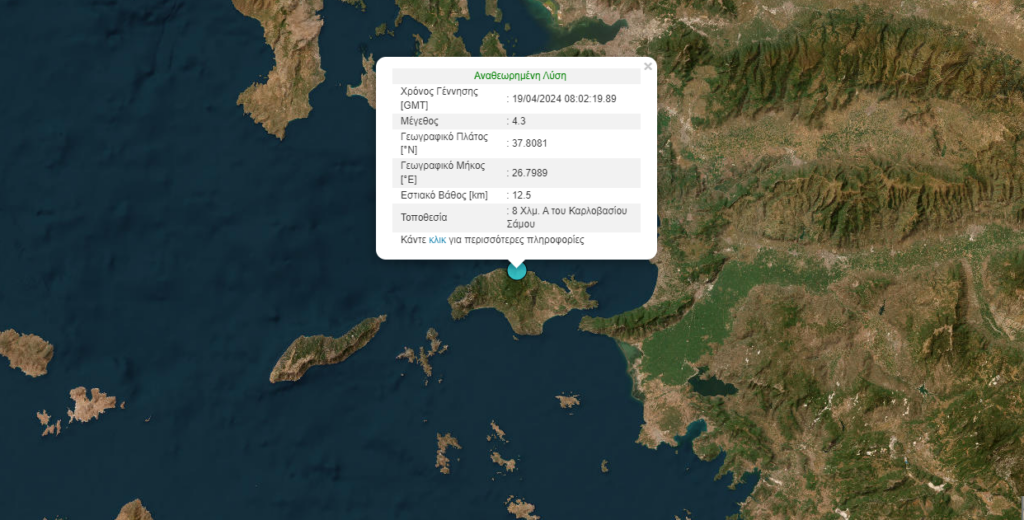Click the location text '8 Χλμ. Α του Καρλοβασίου Σάμου'
The image size is (1024, 520).
click(x=569, y=218)
